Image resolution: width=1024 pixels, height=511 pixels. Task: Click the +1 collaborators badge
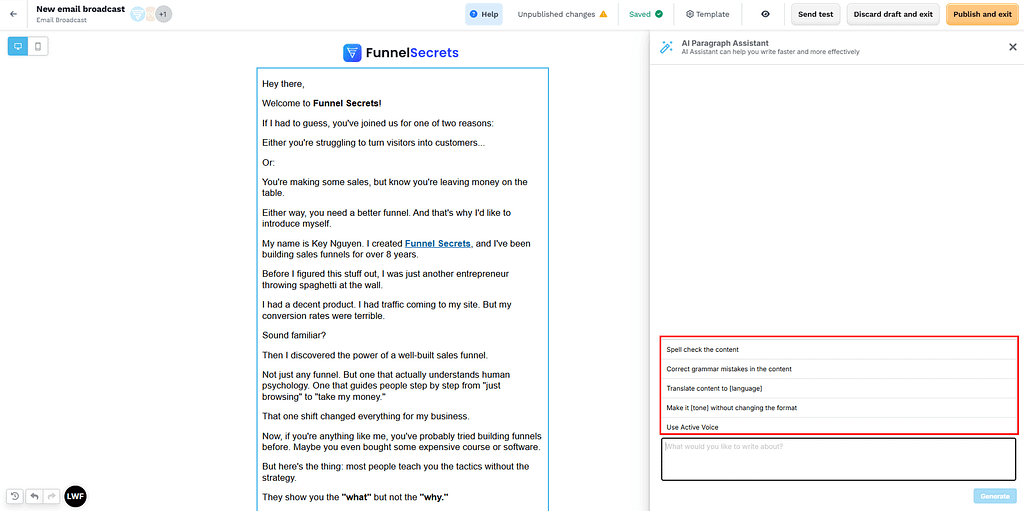[x=163, y=14]
